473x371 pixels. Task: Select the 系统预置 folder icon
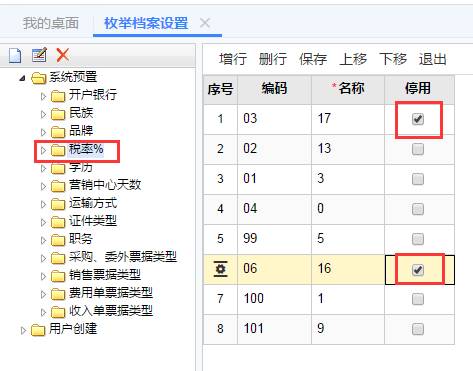pos(38,78)
